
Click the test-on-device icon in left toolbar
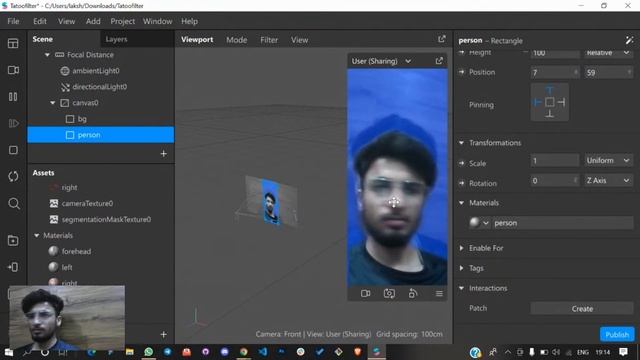[x=13, y=267]
